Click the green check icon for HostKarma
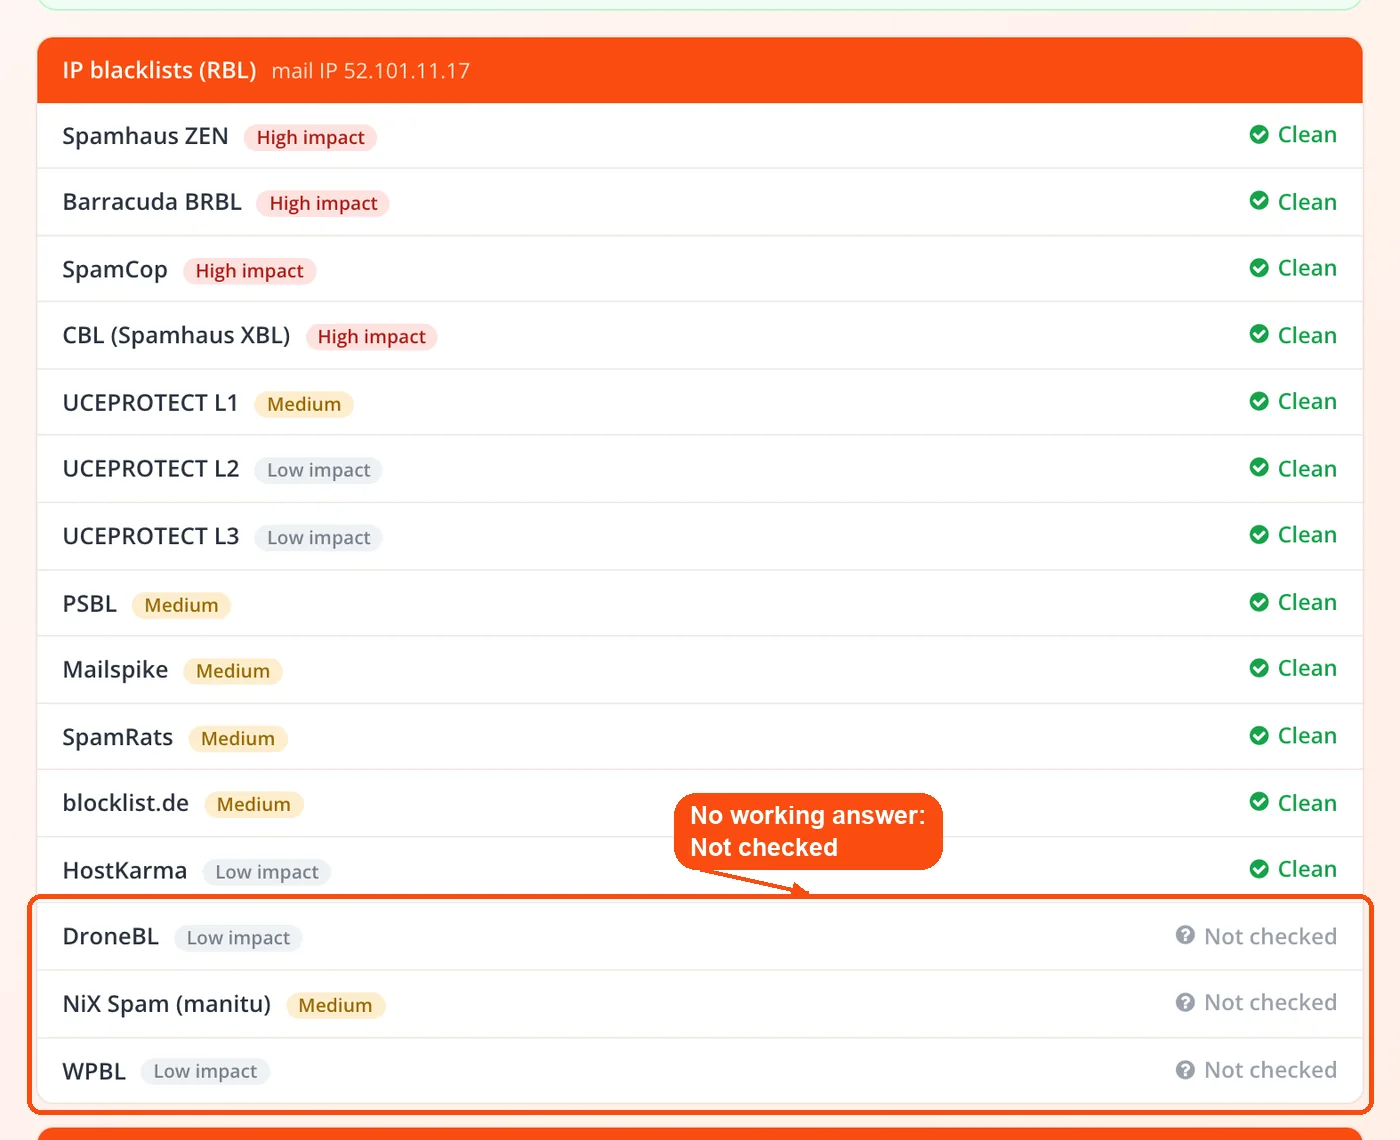Screen dimensions: 1400x1140 pos(1259,869)
